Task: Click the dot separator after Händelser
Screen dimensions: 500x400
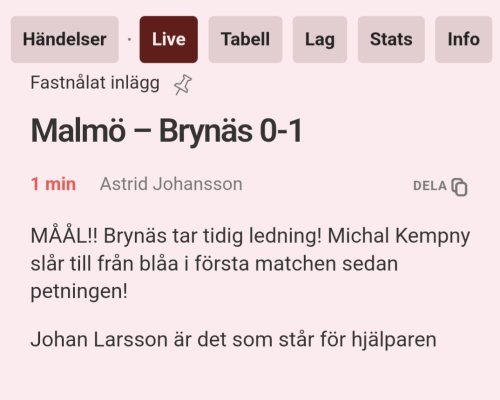Action: click(x=129, y=40)
